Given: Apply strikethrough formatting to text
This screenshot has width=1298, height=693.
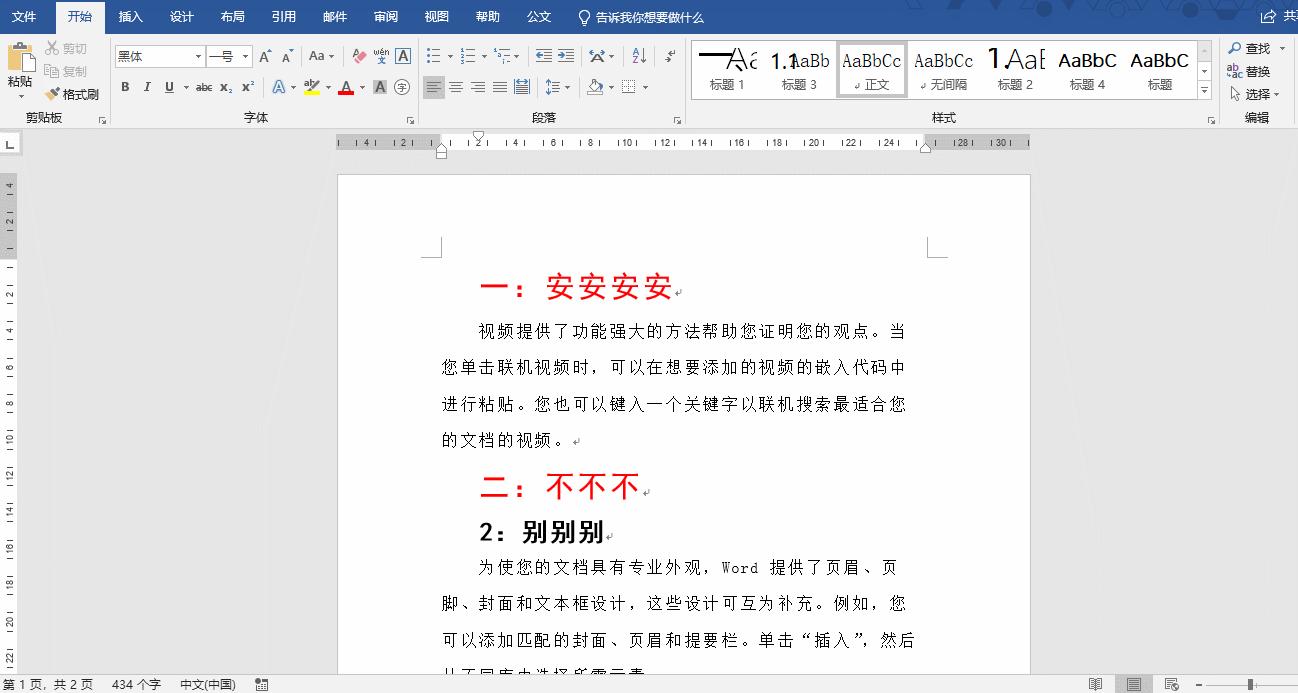Looking at the screenshot, I should (x=203, y=87).
